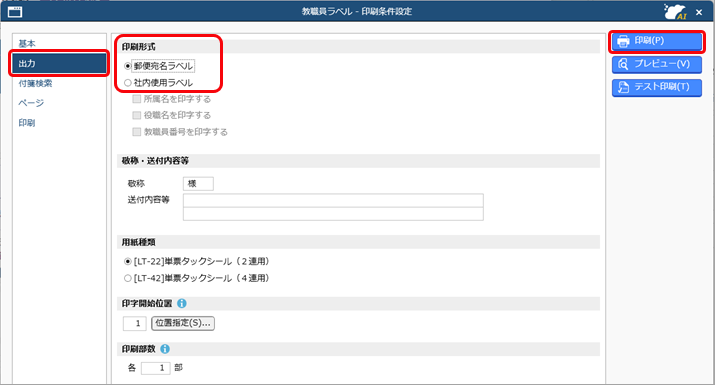Click the 印刷(P) button
This screenshot has height=385, width=715.
[657, 41]
